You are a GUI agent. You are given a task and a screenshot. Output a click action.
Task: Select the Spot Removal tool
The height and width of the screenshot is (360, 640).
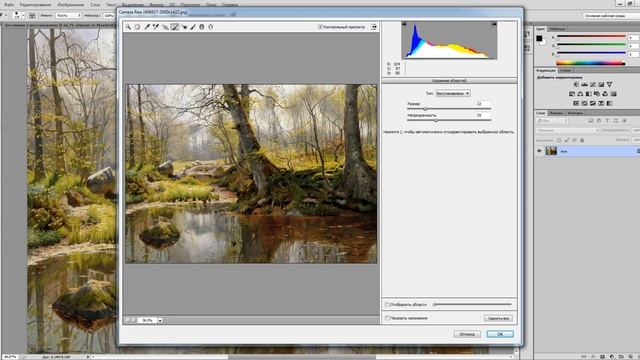click(x=175, y=27)
